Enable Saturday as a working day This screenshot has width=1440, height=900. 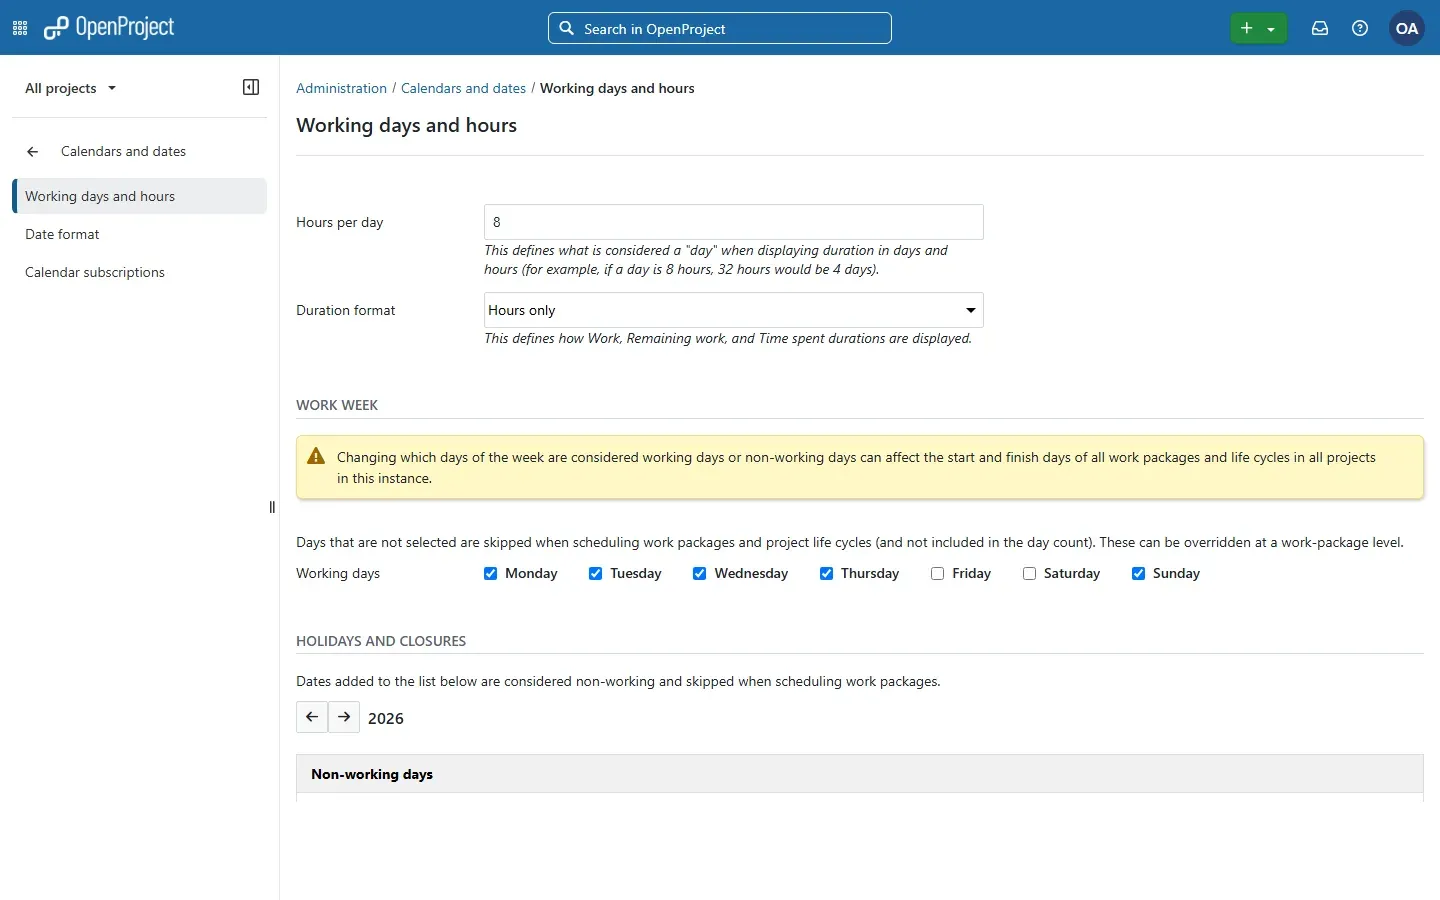tap(1030, 574)
